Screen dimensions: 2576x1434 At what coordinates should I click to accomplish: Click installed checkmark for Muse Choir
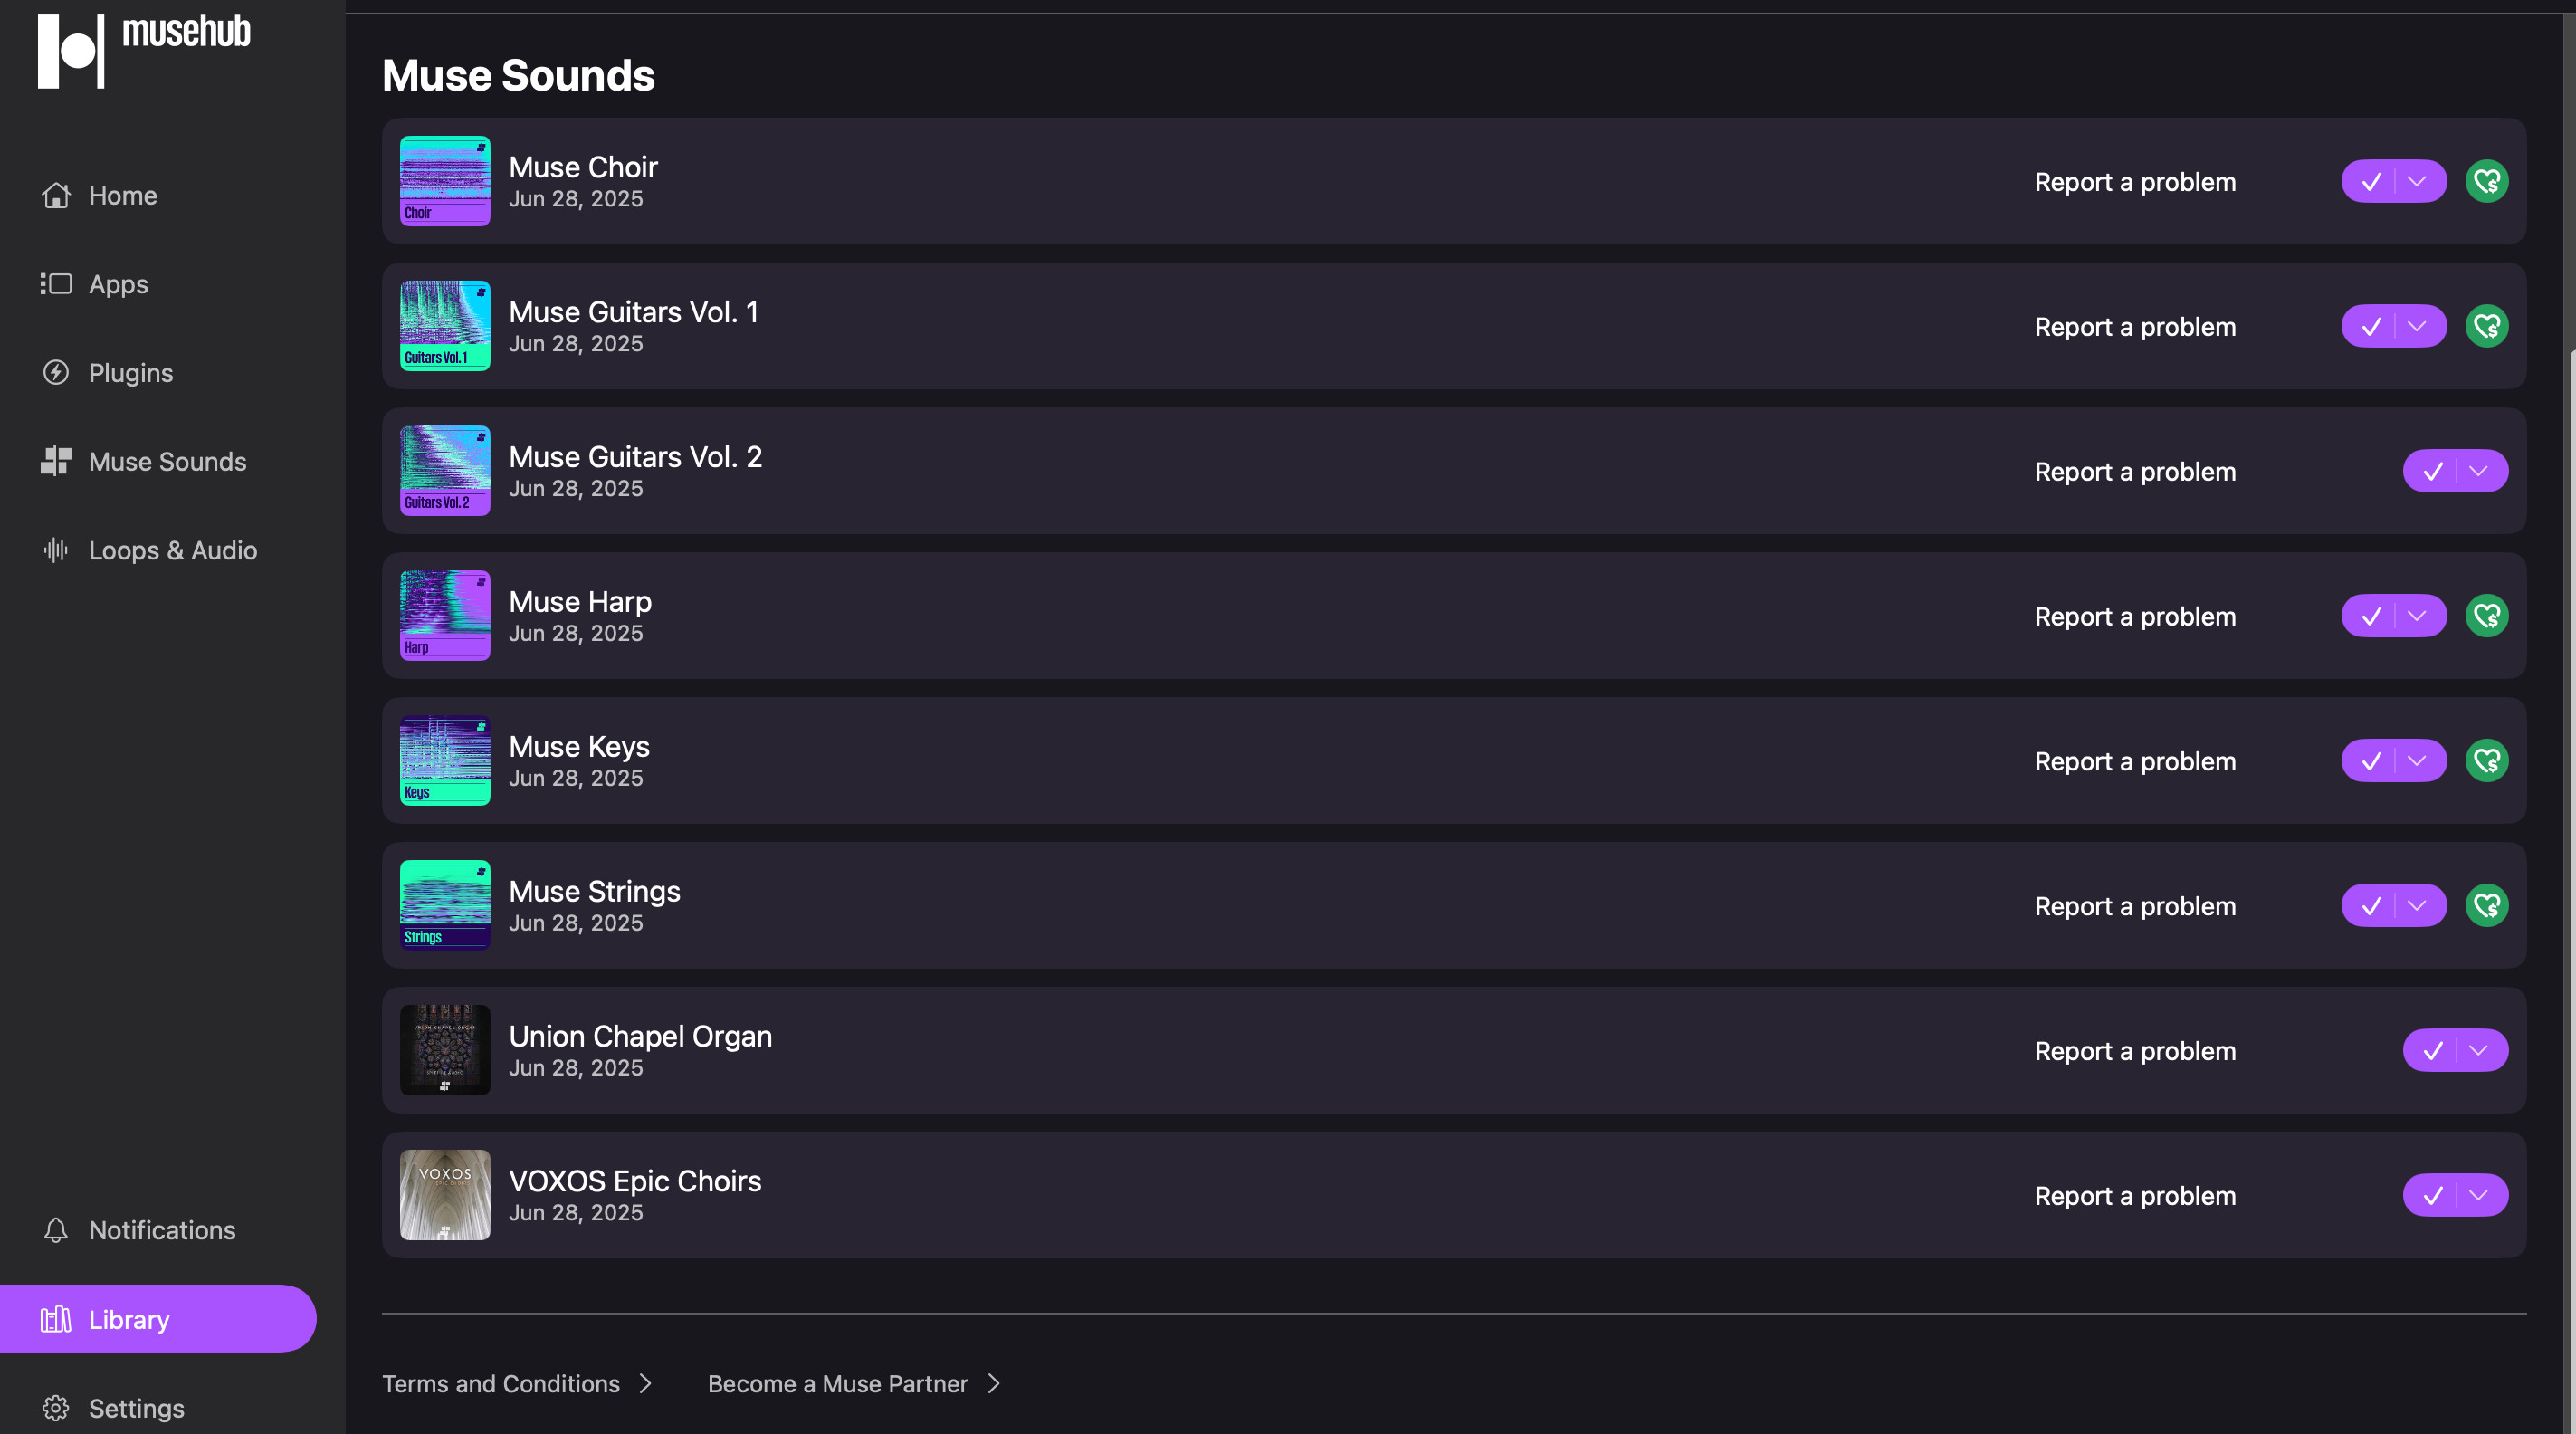pyautogui.click(x=2370, y=181)
